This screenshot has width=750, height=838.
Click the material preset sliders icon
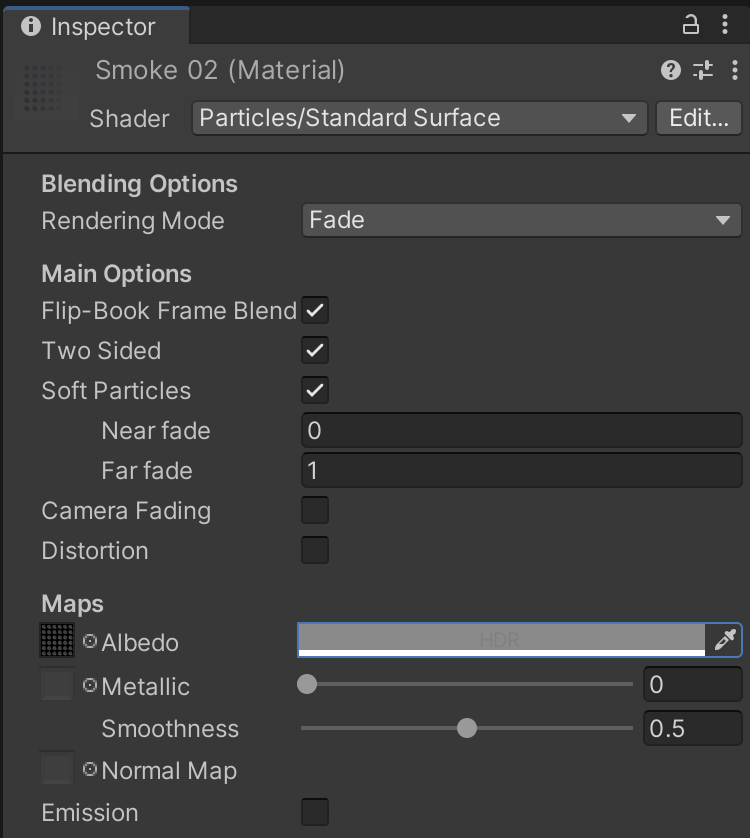tap(703, 70)
